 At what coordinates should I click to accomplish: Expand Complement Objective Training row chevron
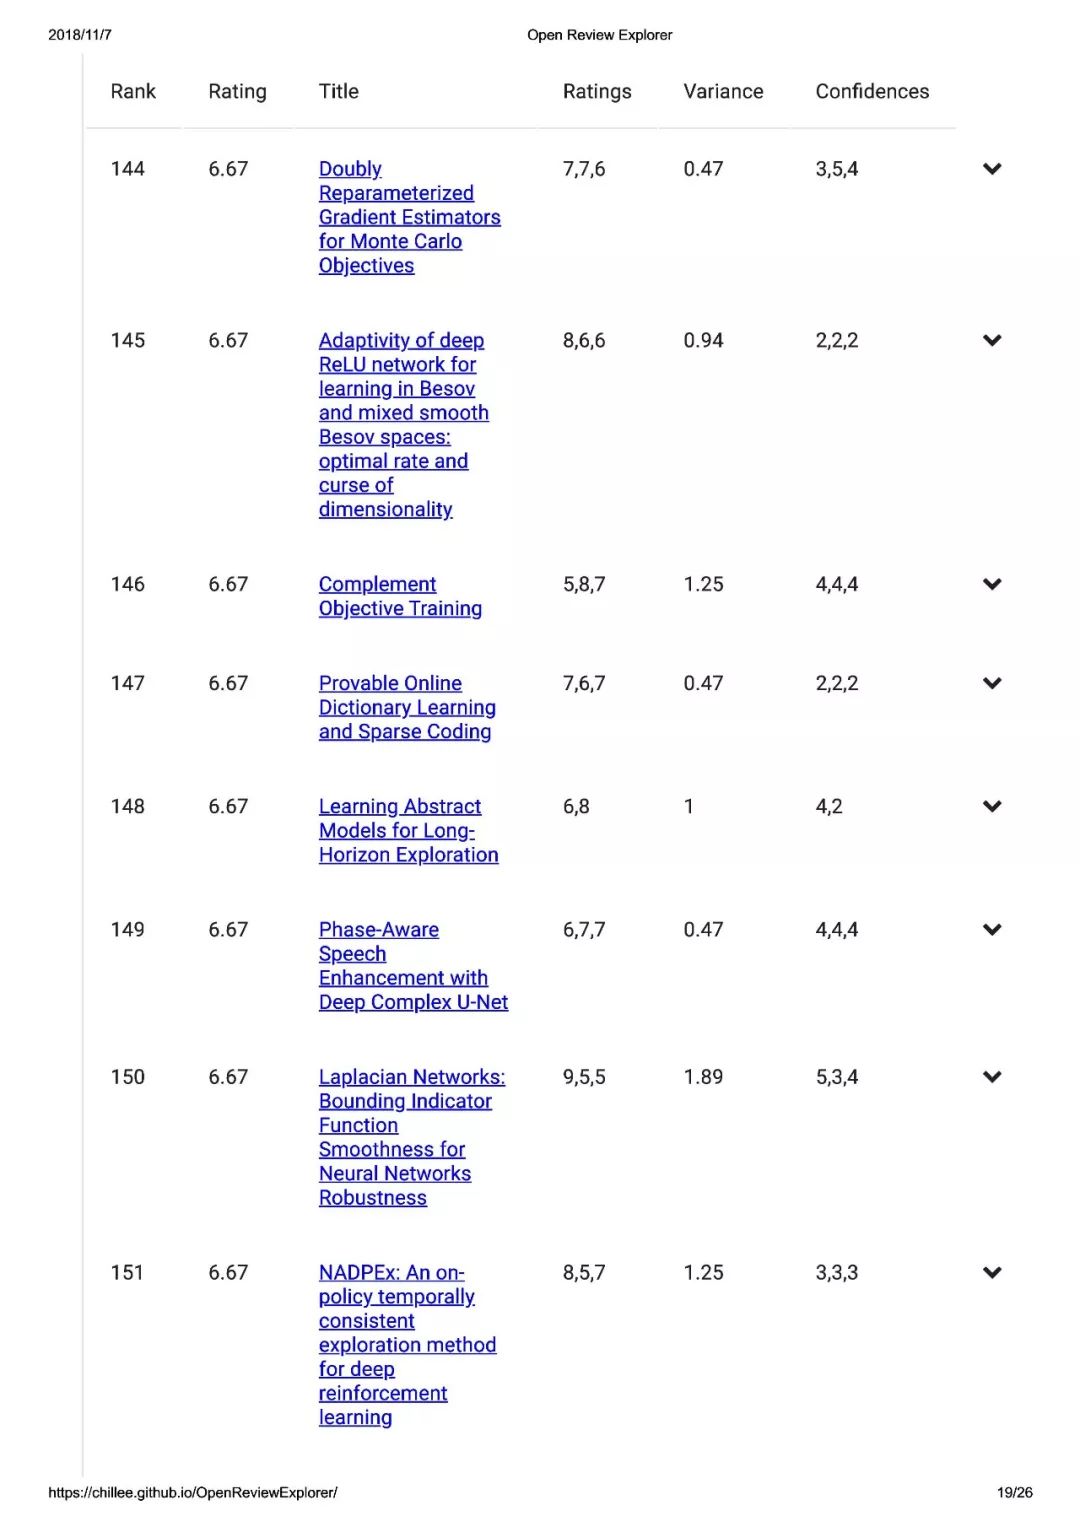click(x=992, y=585)
